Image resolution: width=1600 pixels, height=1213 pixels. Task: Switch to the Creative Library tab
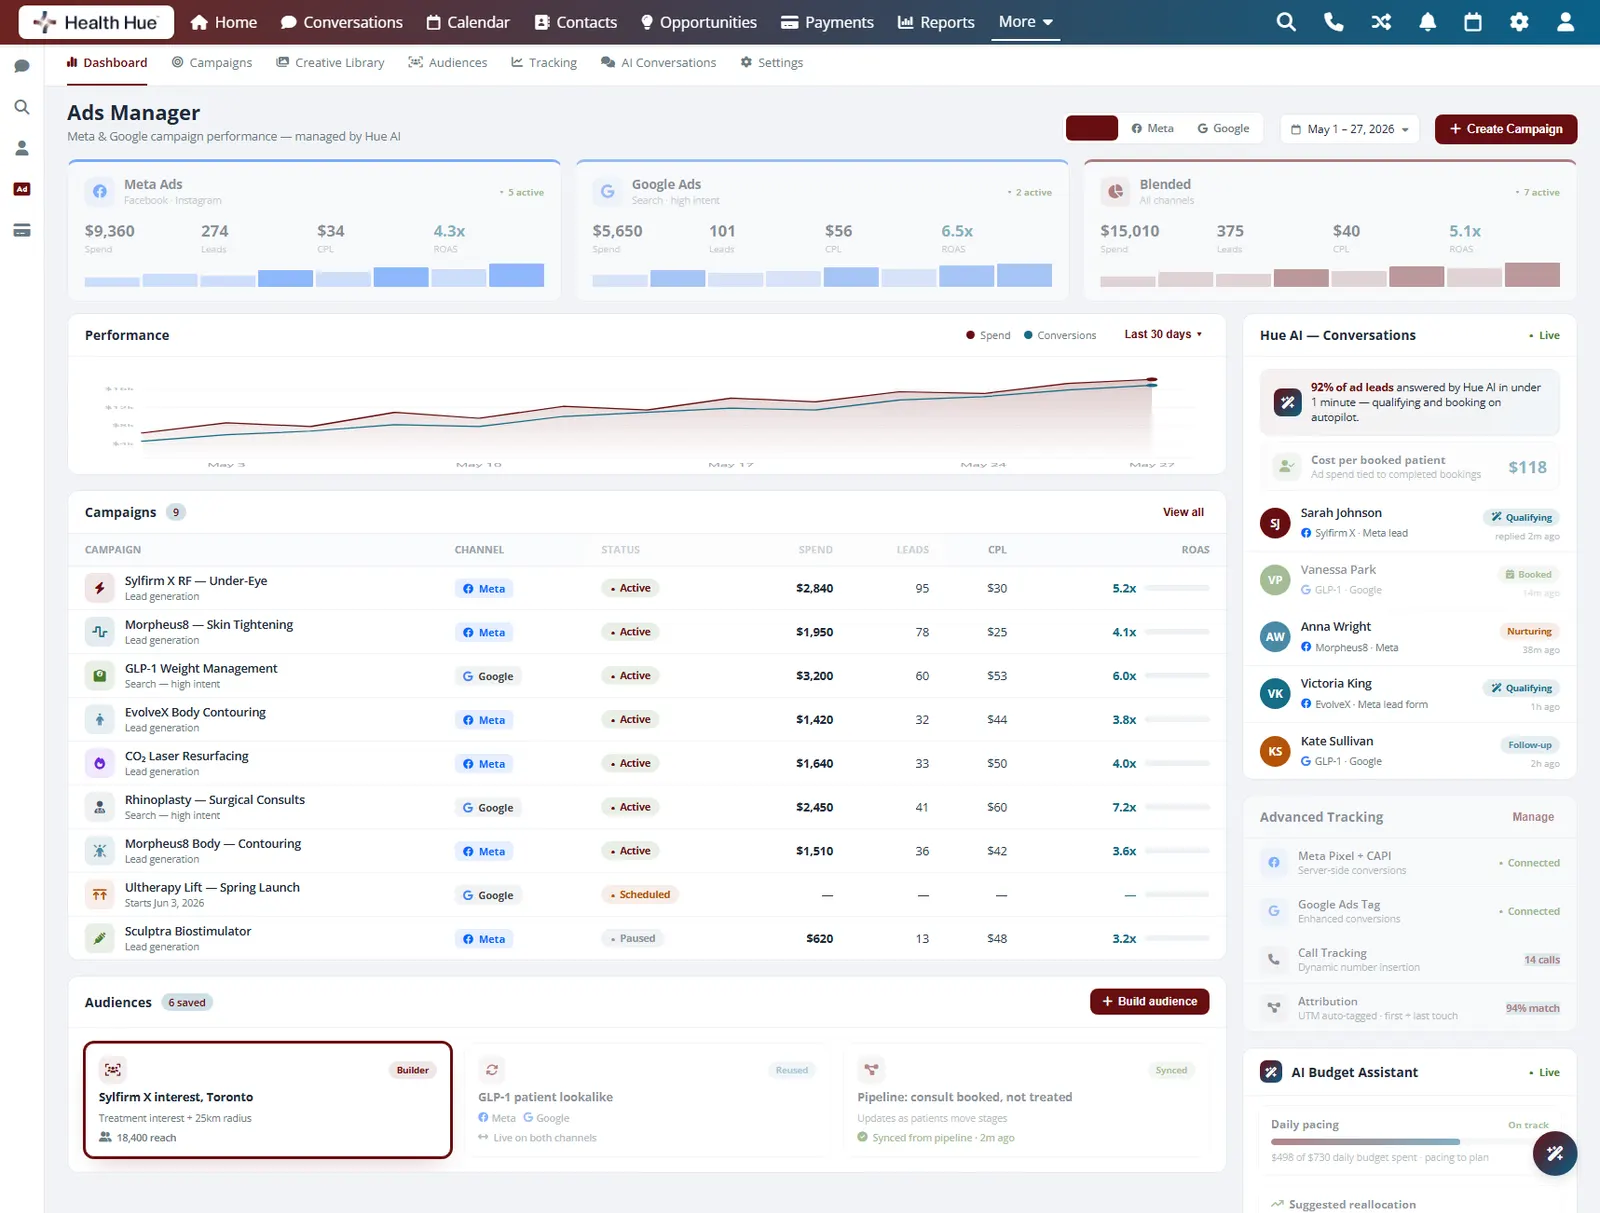(331, 62)
